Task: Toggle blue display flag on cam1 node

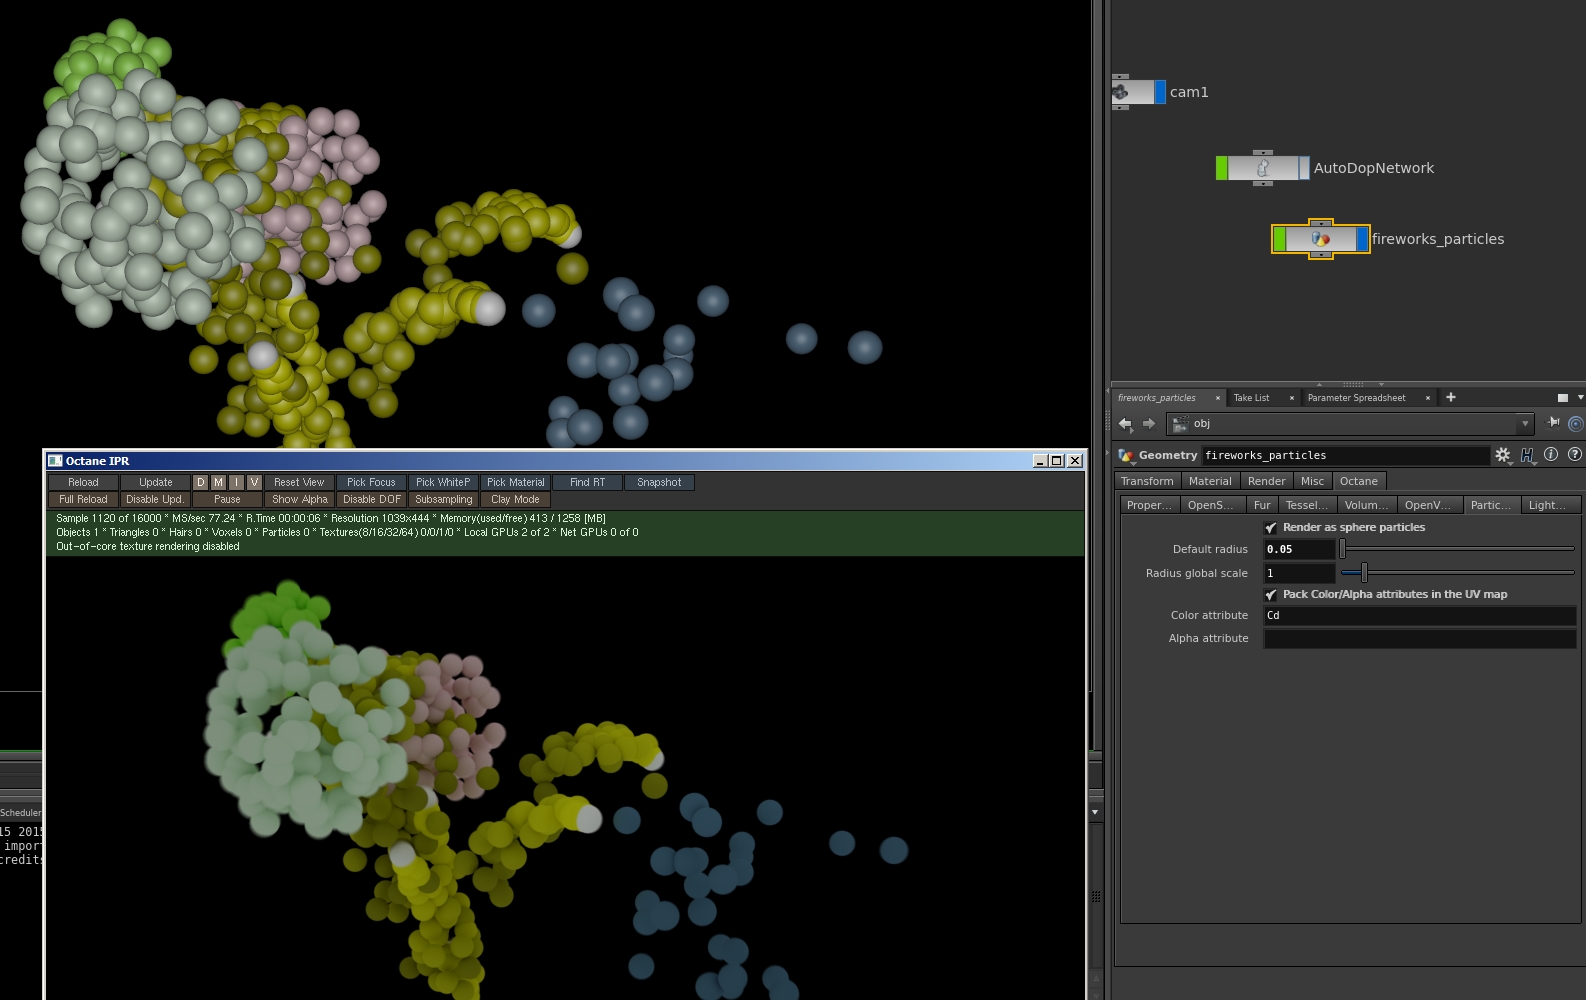Action: coord(1160,92)
